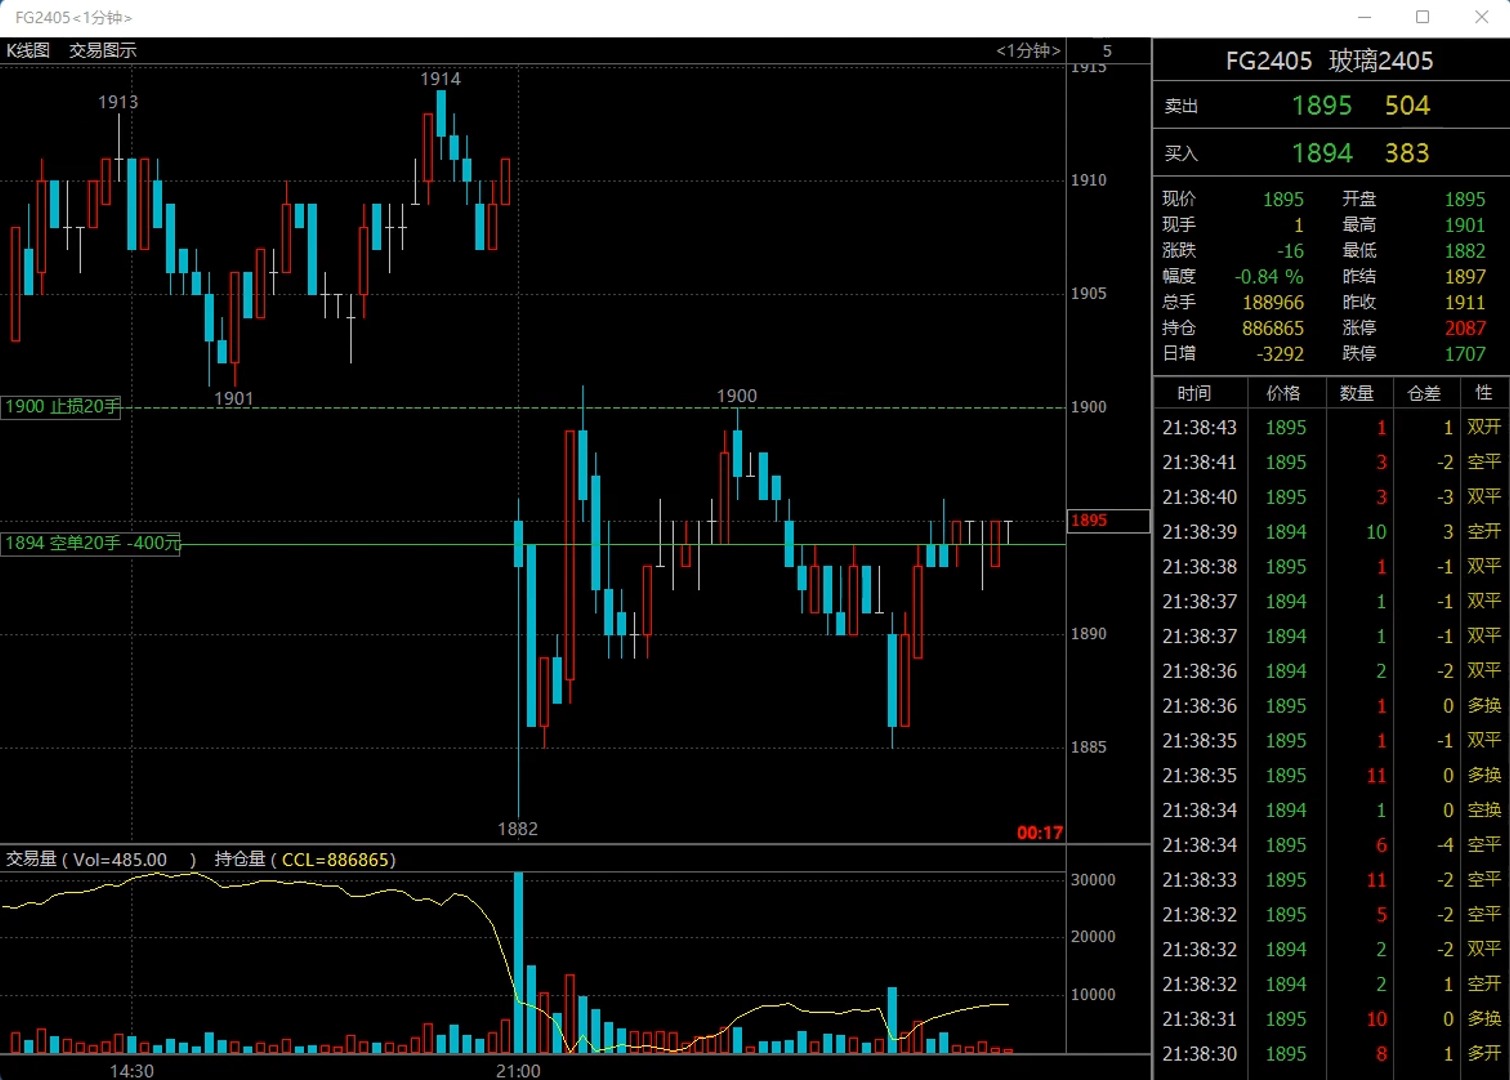
Task: Click the 00:17 countdown timer
Action: (x=1040, y=832)
